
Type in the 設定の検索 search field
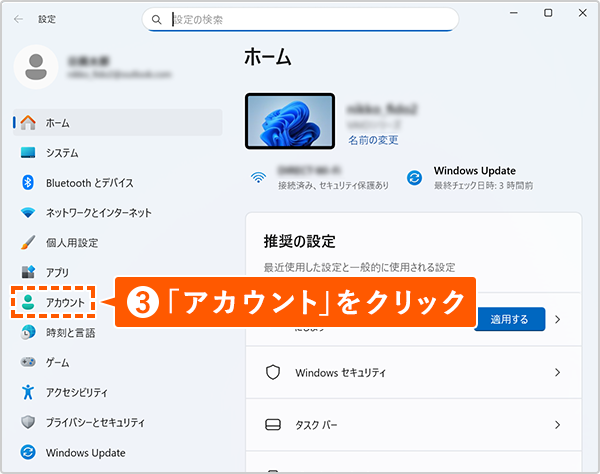[x=300, y=19]
